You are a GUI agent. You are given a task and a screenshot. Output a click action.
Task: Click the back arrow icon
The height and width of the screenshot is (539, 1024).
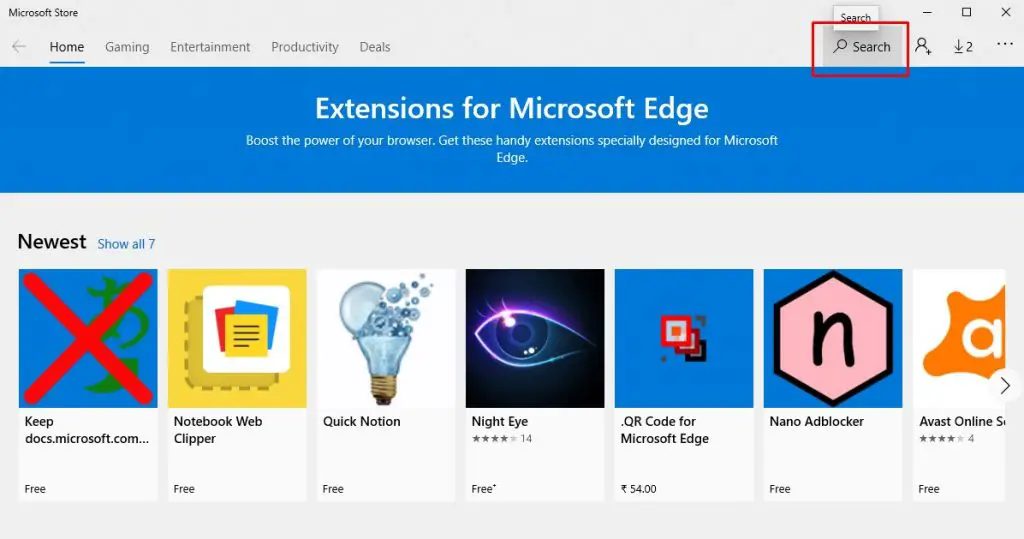click(x=19, y=46)
